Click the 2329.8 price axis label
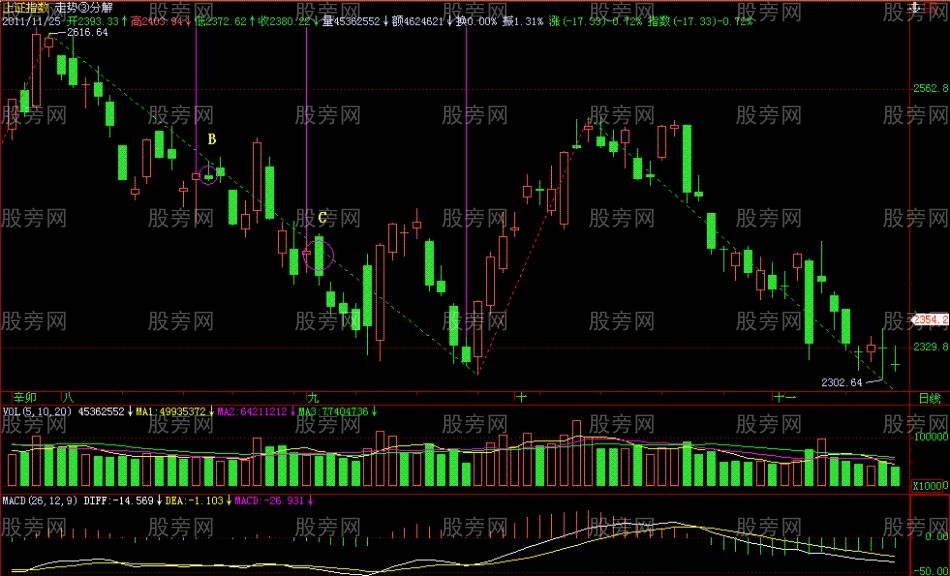This screenshot has height=576, width=950. (931, 348)
